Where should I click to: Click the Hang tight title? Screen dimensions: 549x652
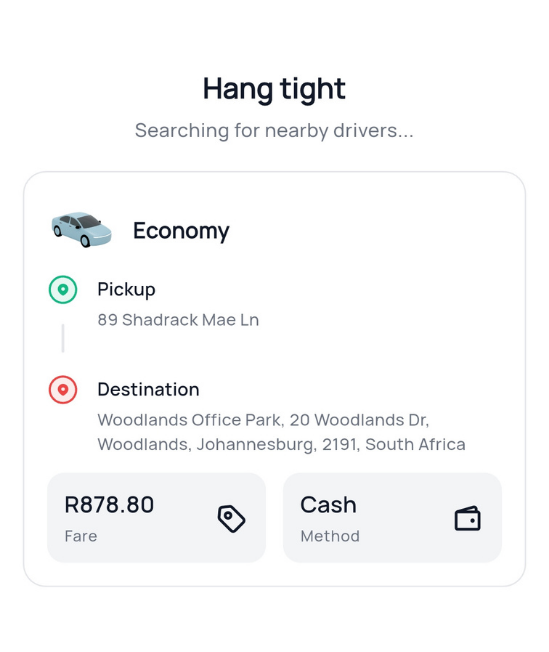tap(274, 89)
